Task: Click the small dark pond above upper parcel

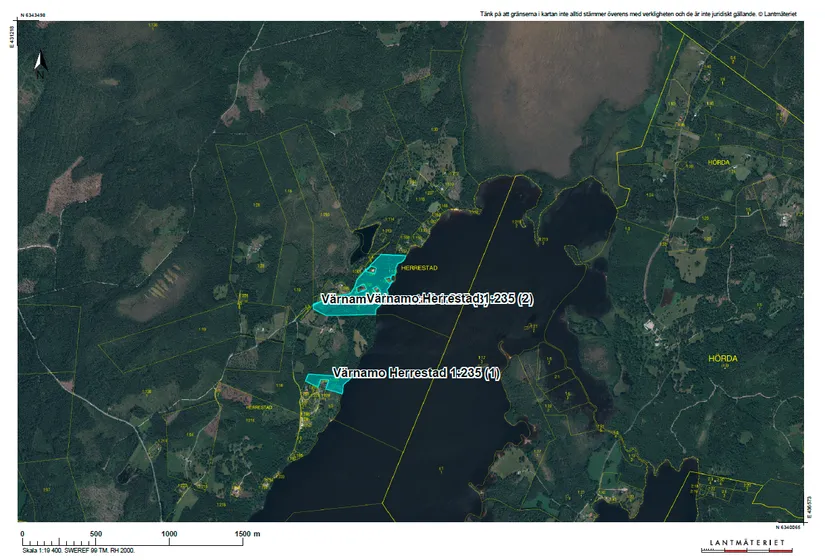Action: click(365, 240)
